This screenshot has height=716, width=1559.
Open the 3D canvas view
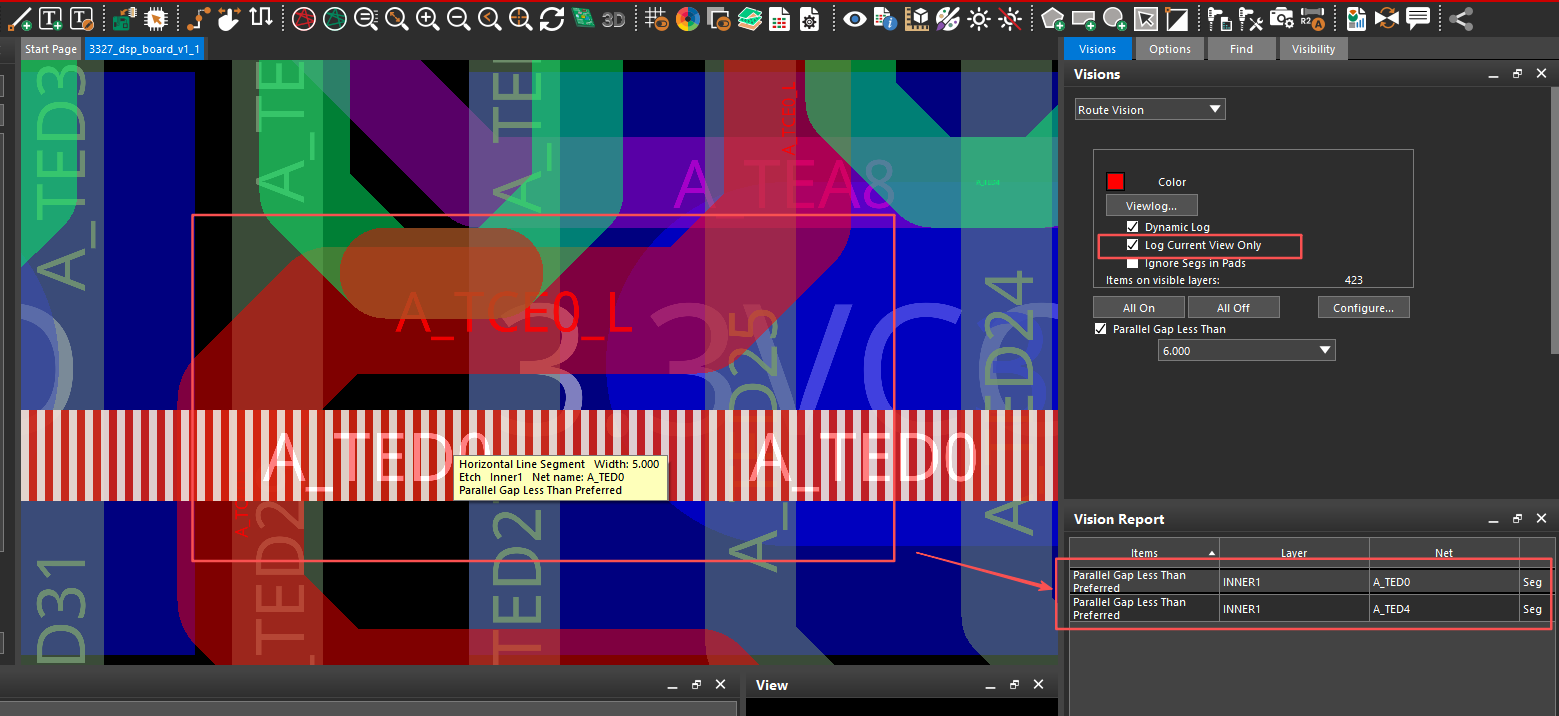pyautogui.click(x=613, y=18)
